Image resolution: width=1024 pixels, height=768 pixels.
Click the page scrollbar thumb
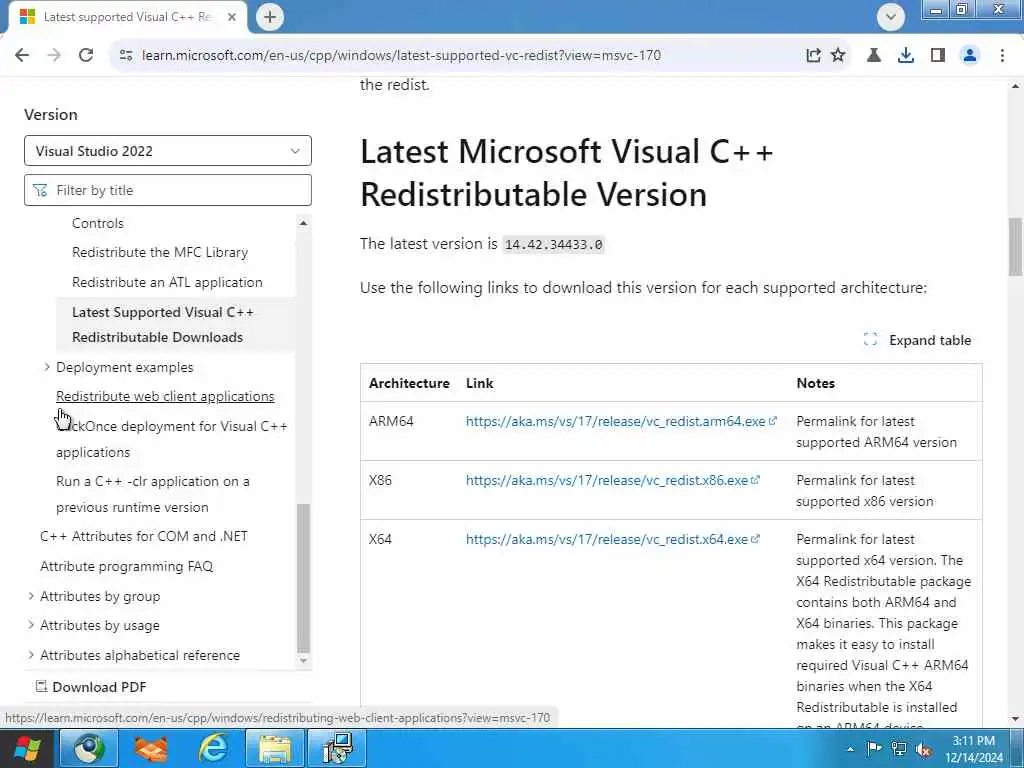point(1016,247)
